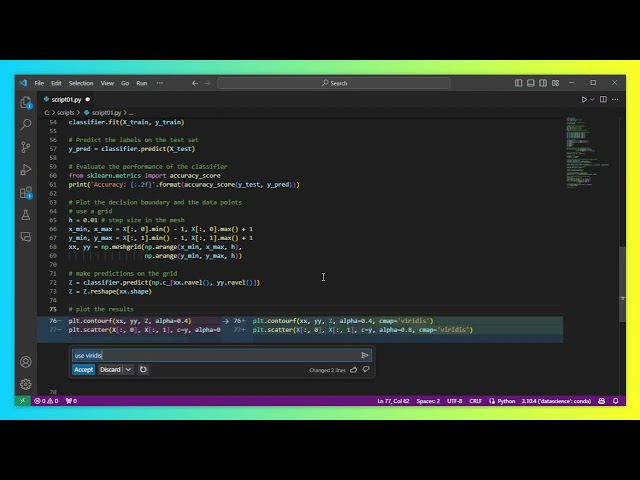Expand the run options dropdown arrow
Viewport: 640px width, 480px height.
592,100
